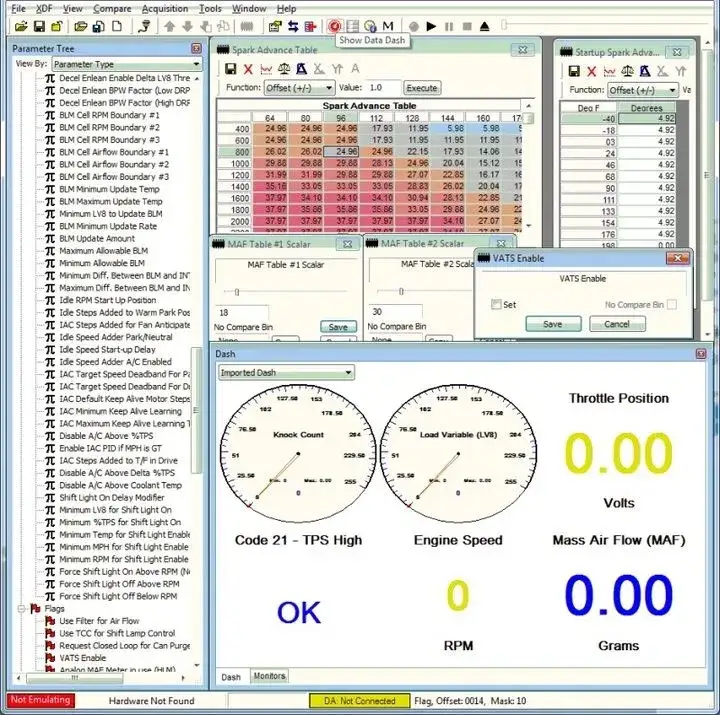720x715 pixels.
Task: Click the save disk icon in Spark Advance Table
Action: click(x=231, y=68)
